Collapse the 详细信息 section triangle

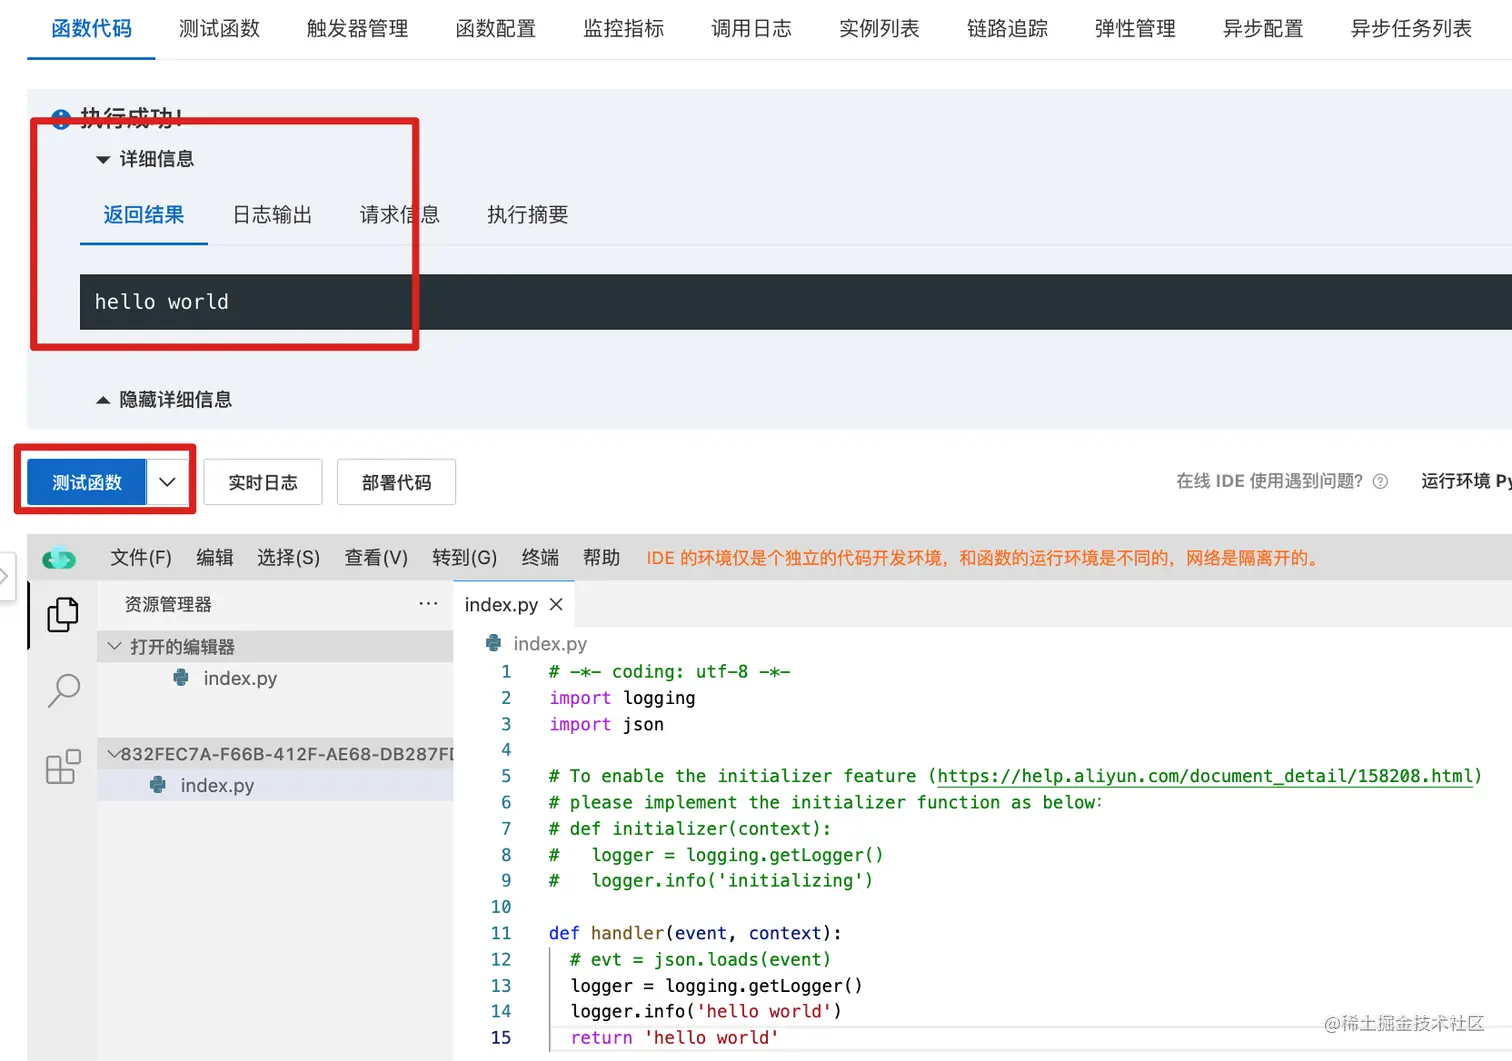pos(103,159)
